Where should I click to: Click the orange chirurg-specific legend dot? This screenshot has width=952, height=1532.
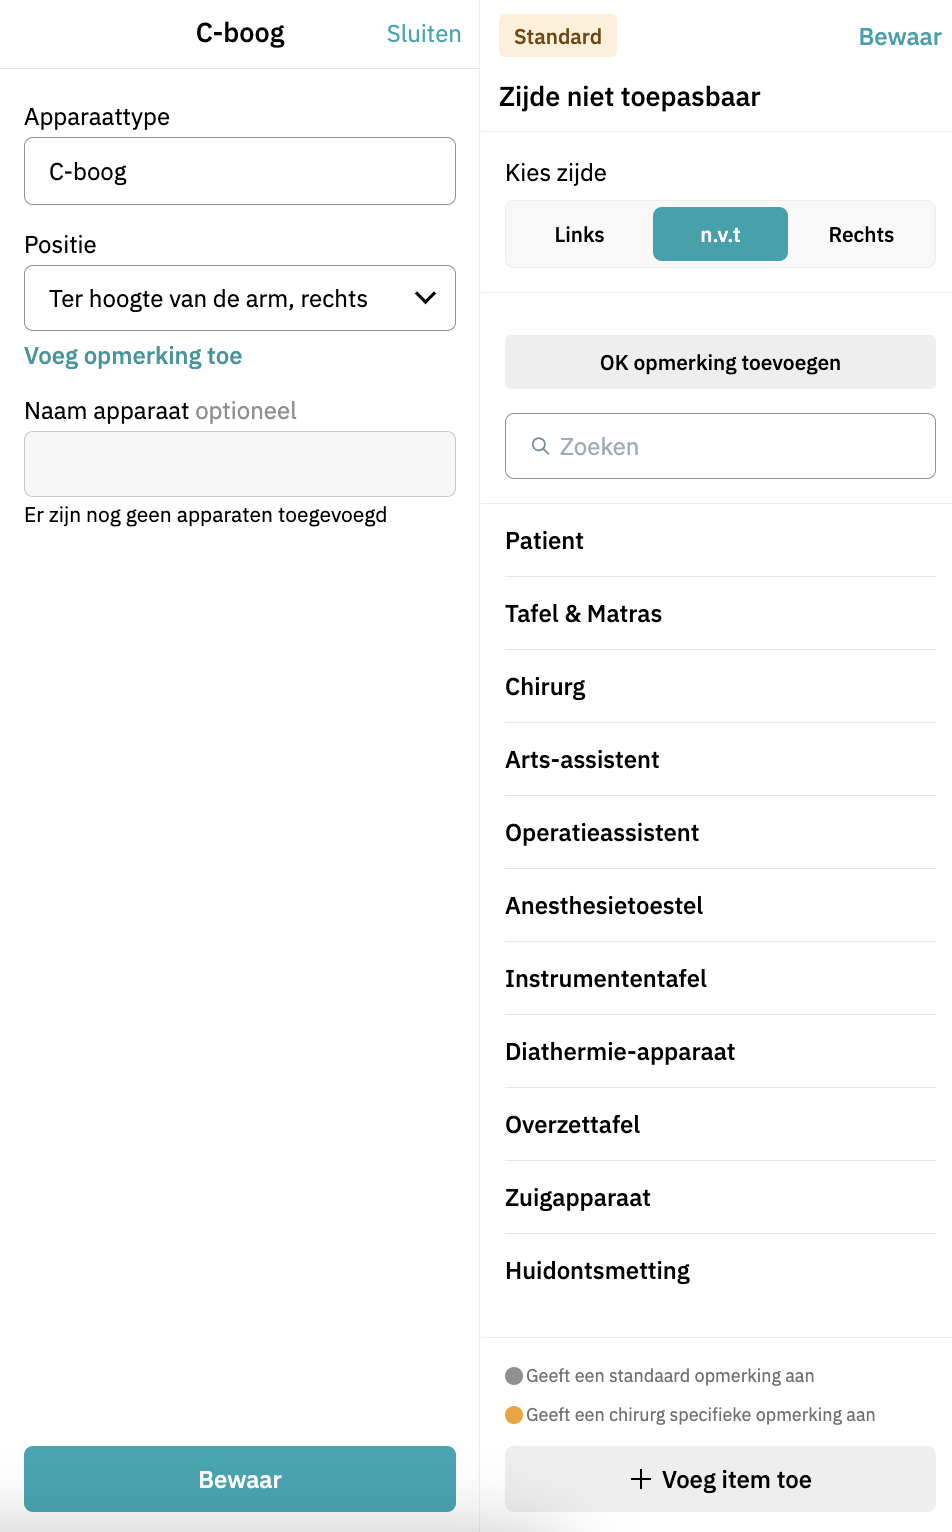[514, 1415]
